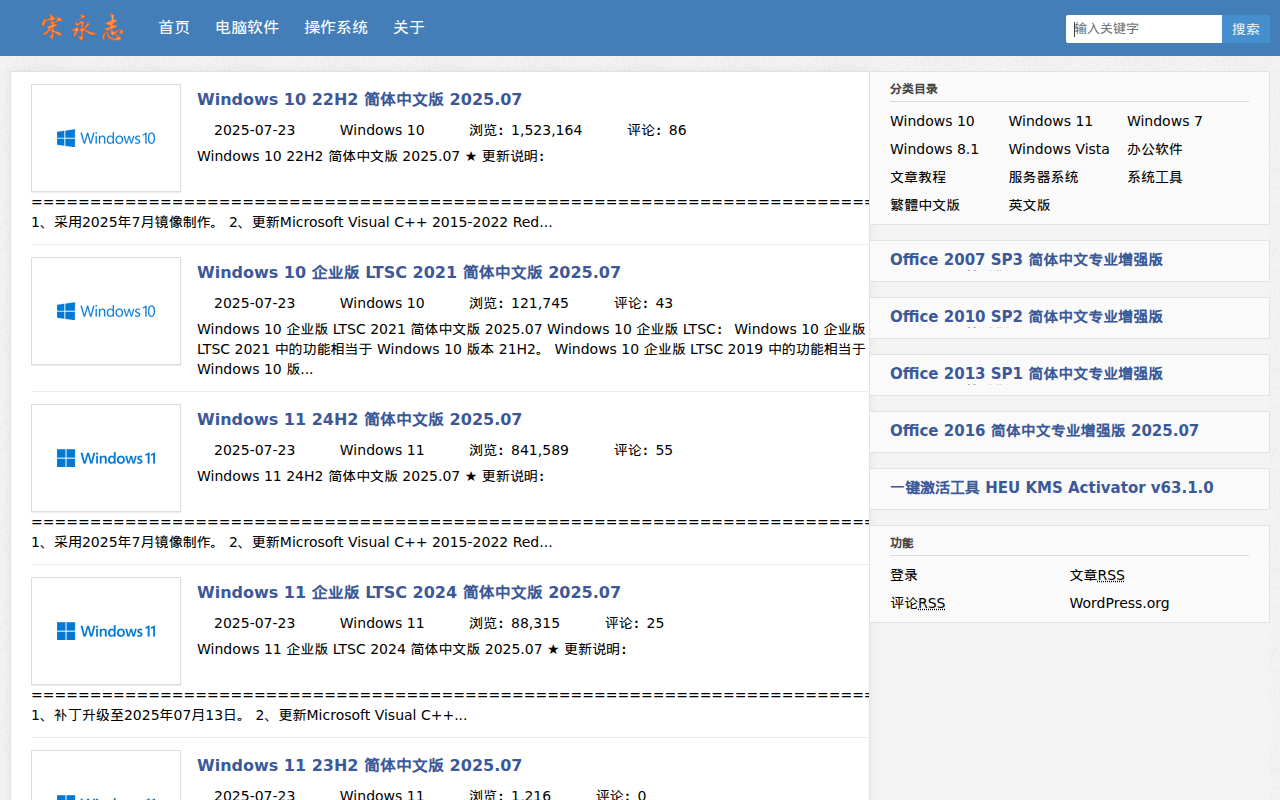
Task: Click Windows 11 category under 24H2 post
Action: coord(382,450)
